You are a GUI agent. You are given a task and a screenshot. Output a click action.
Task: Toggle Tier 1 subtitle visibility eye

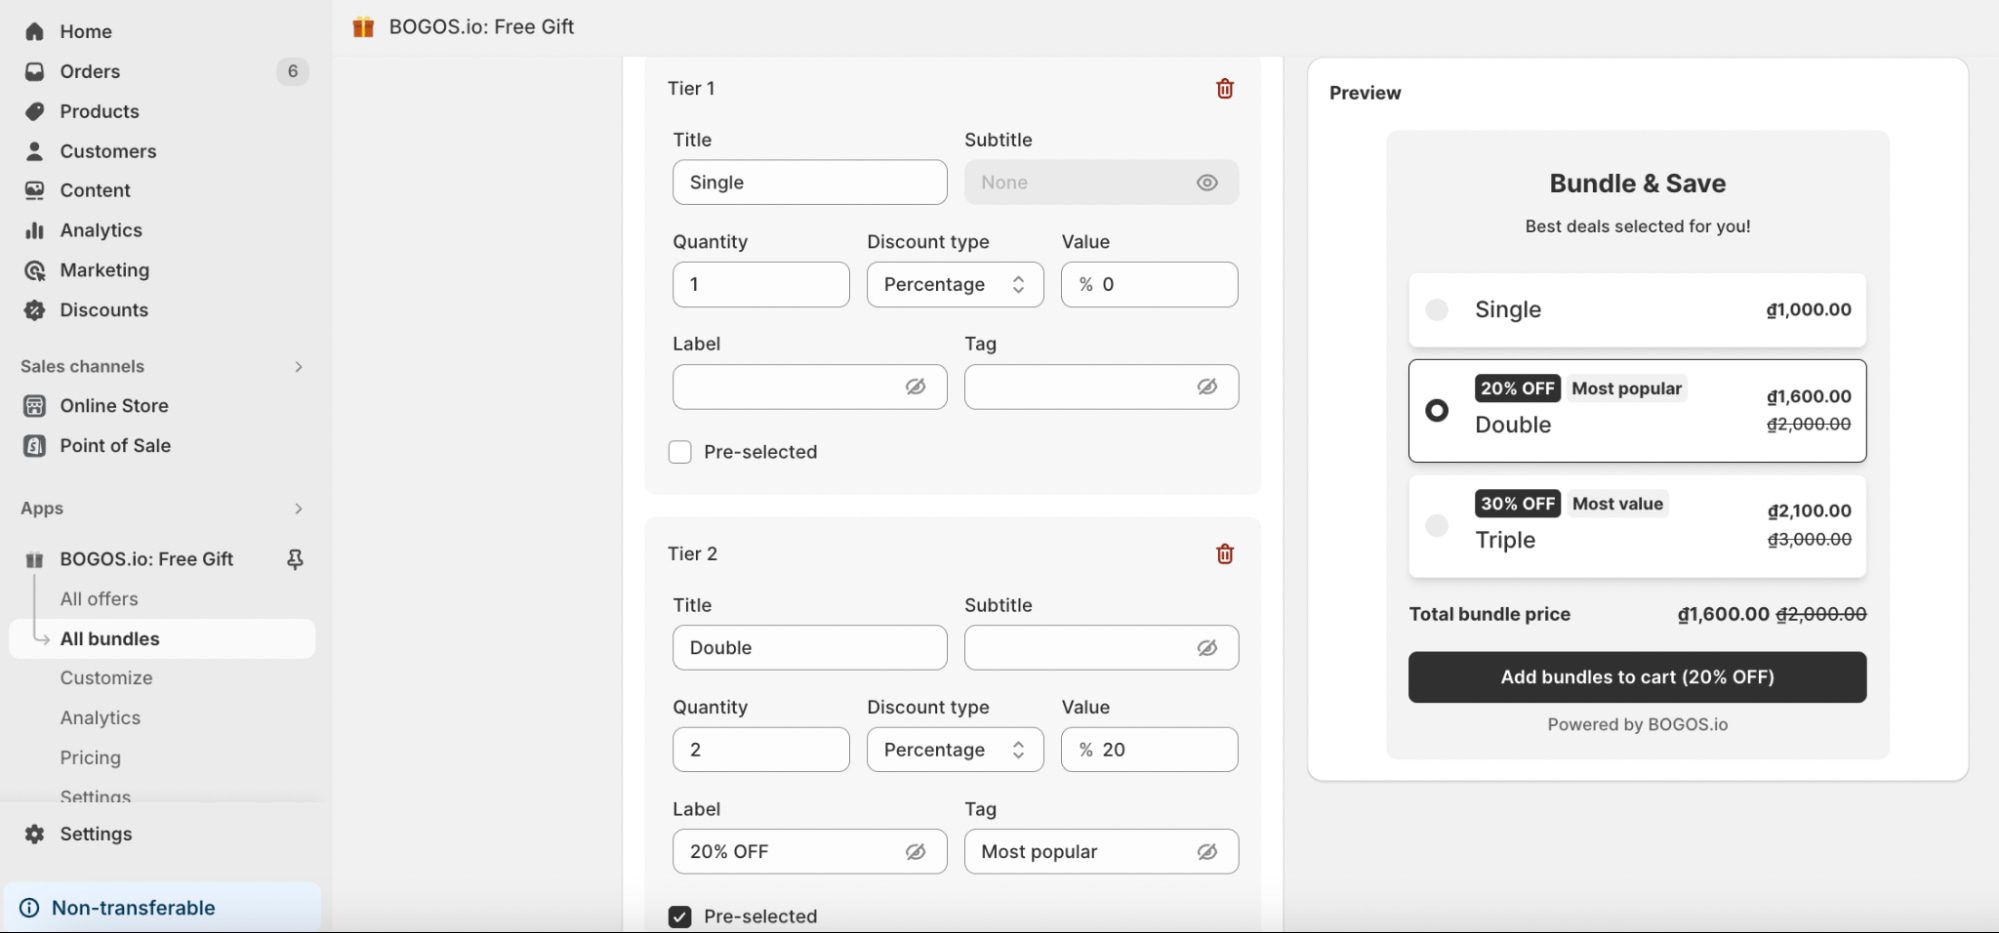1207,183
